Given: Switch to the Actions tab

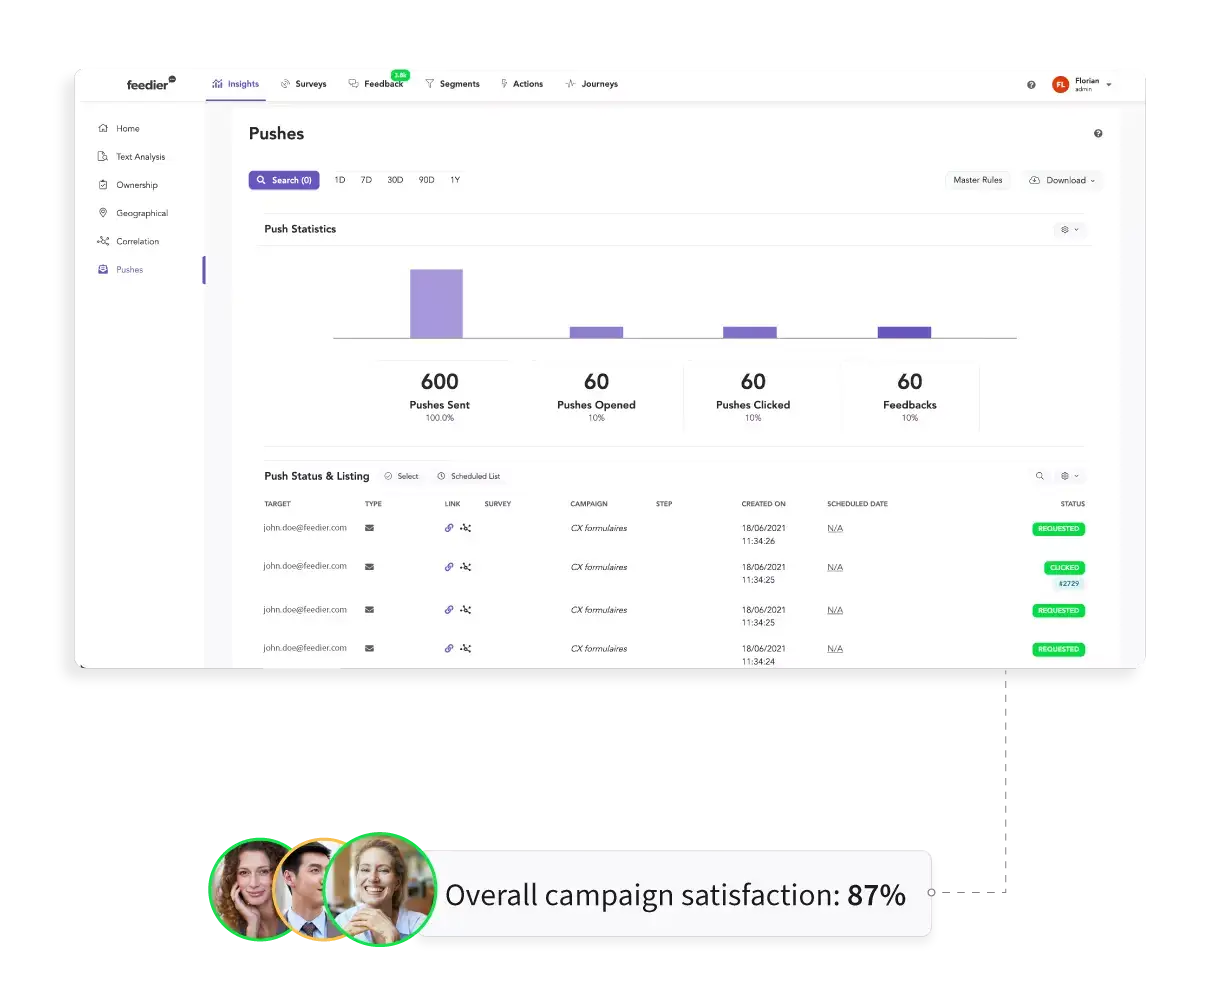Looking at the screenshot, I should coord(522,84).
